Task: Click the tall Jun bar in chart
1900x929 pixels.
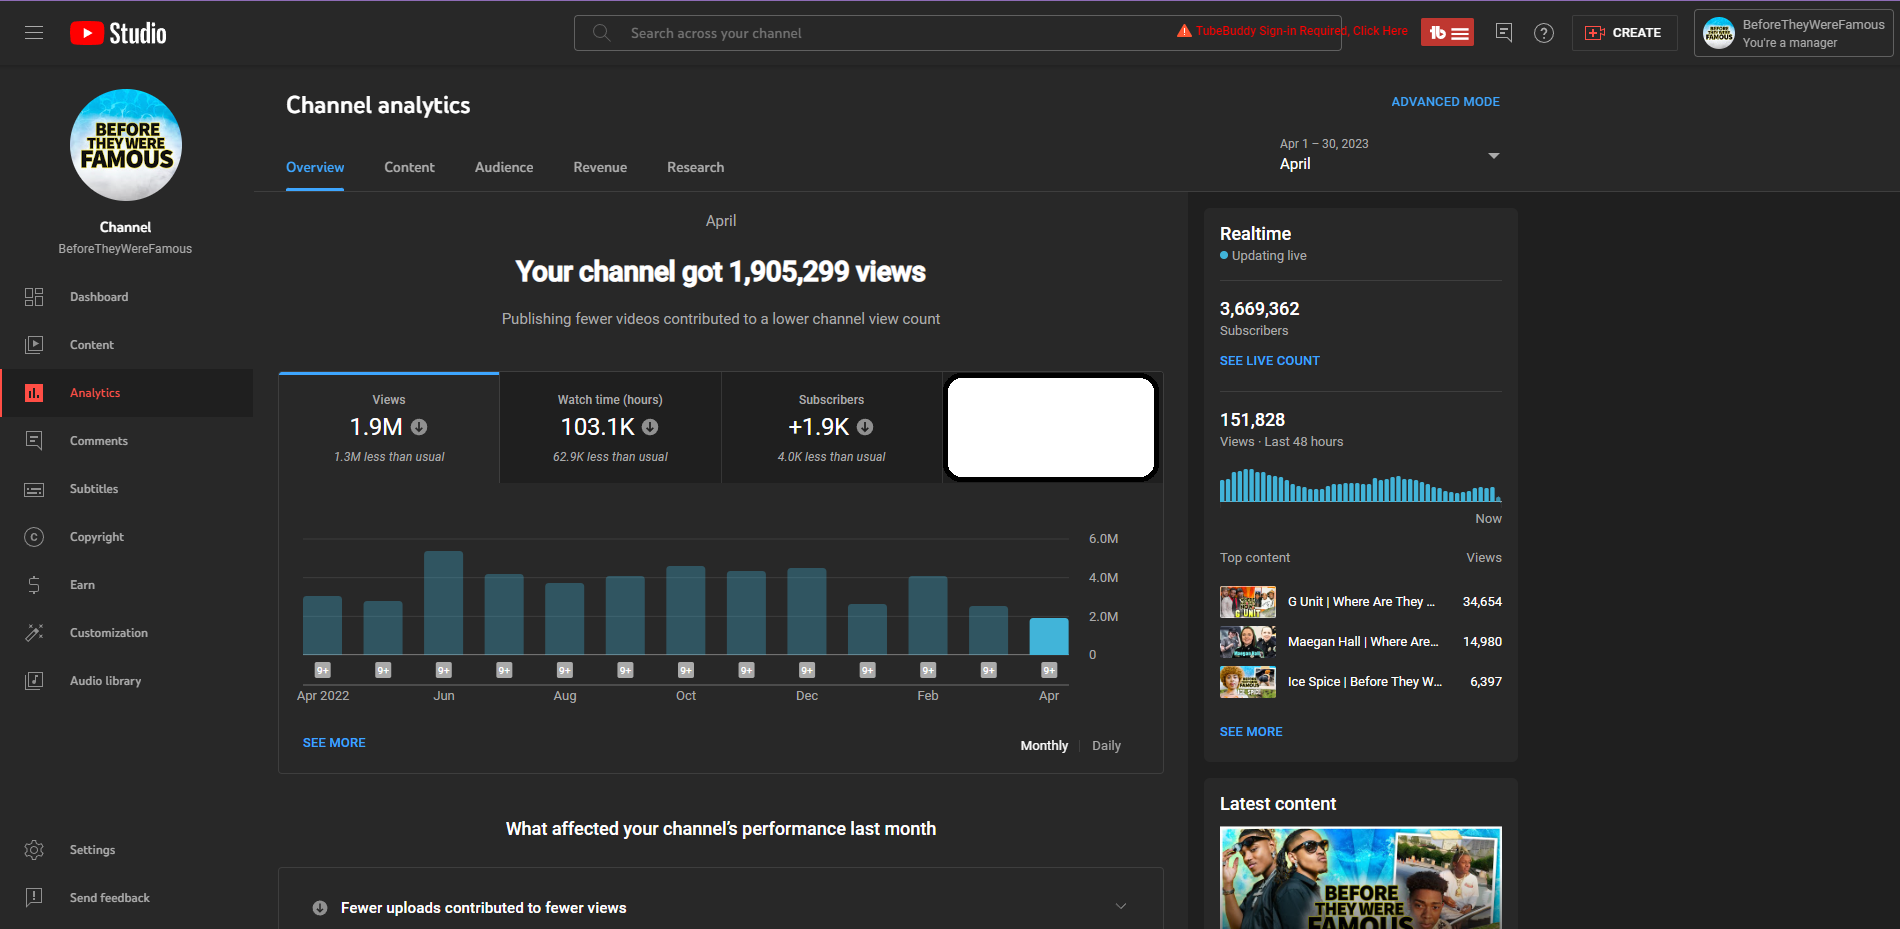Action: 444,603
